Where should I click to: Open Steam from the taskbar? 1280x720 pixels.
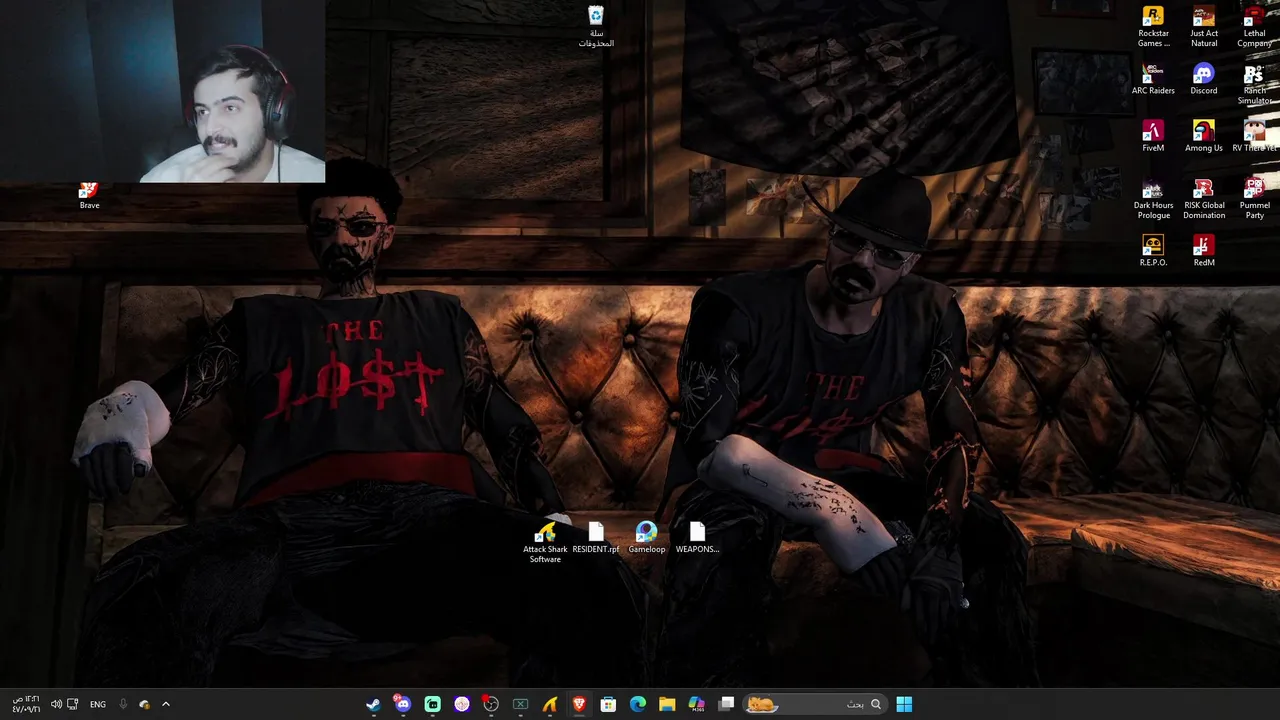tap(373, 704)
